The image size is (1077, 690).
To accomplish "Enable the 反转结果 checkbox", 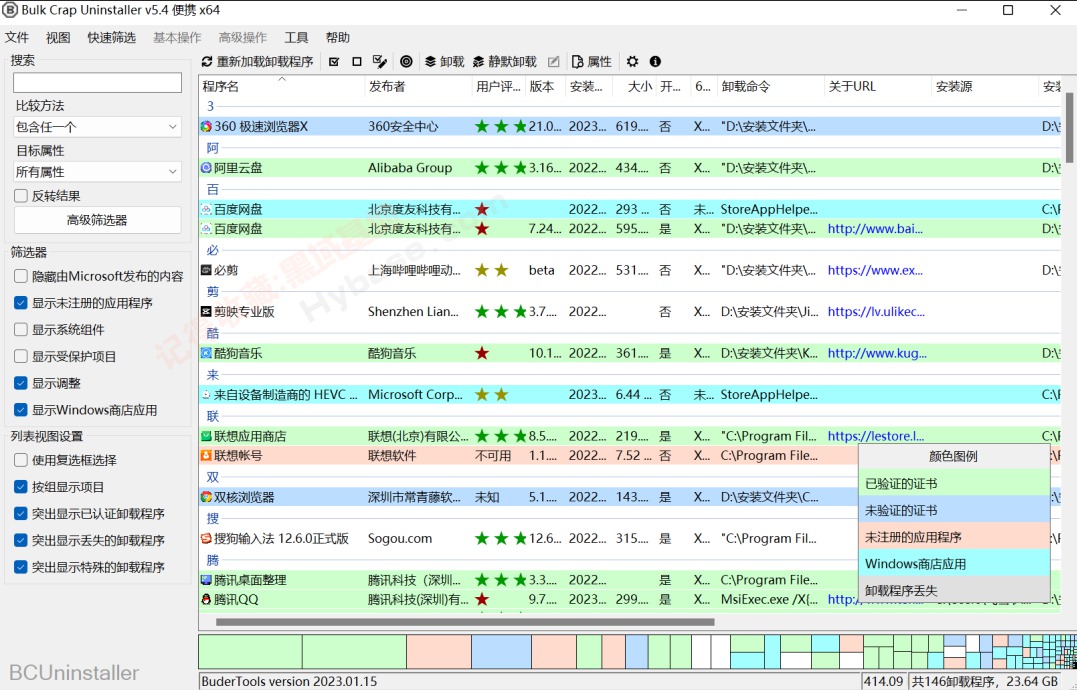I will click(21, 196).
